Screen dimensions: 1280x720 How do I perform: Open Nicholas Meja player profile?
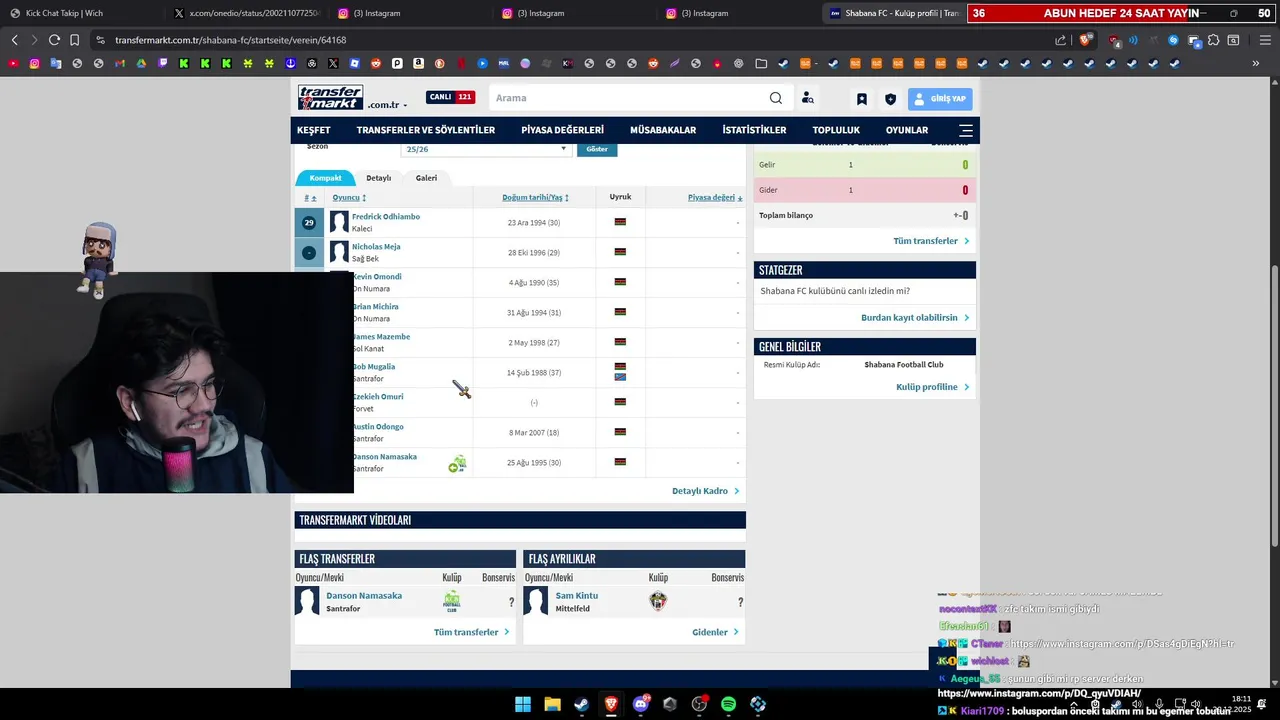point(376,246)
